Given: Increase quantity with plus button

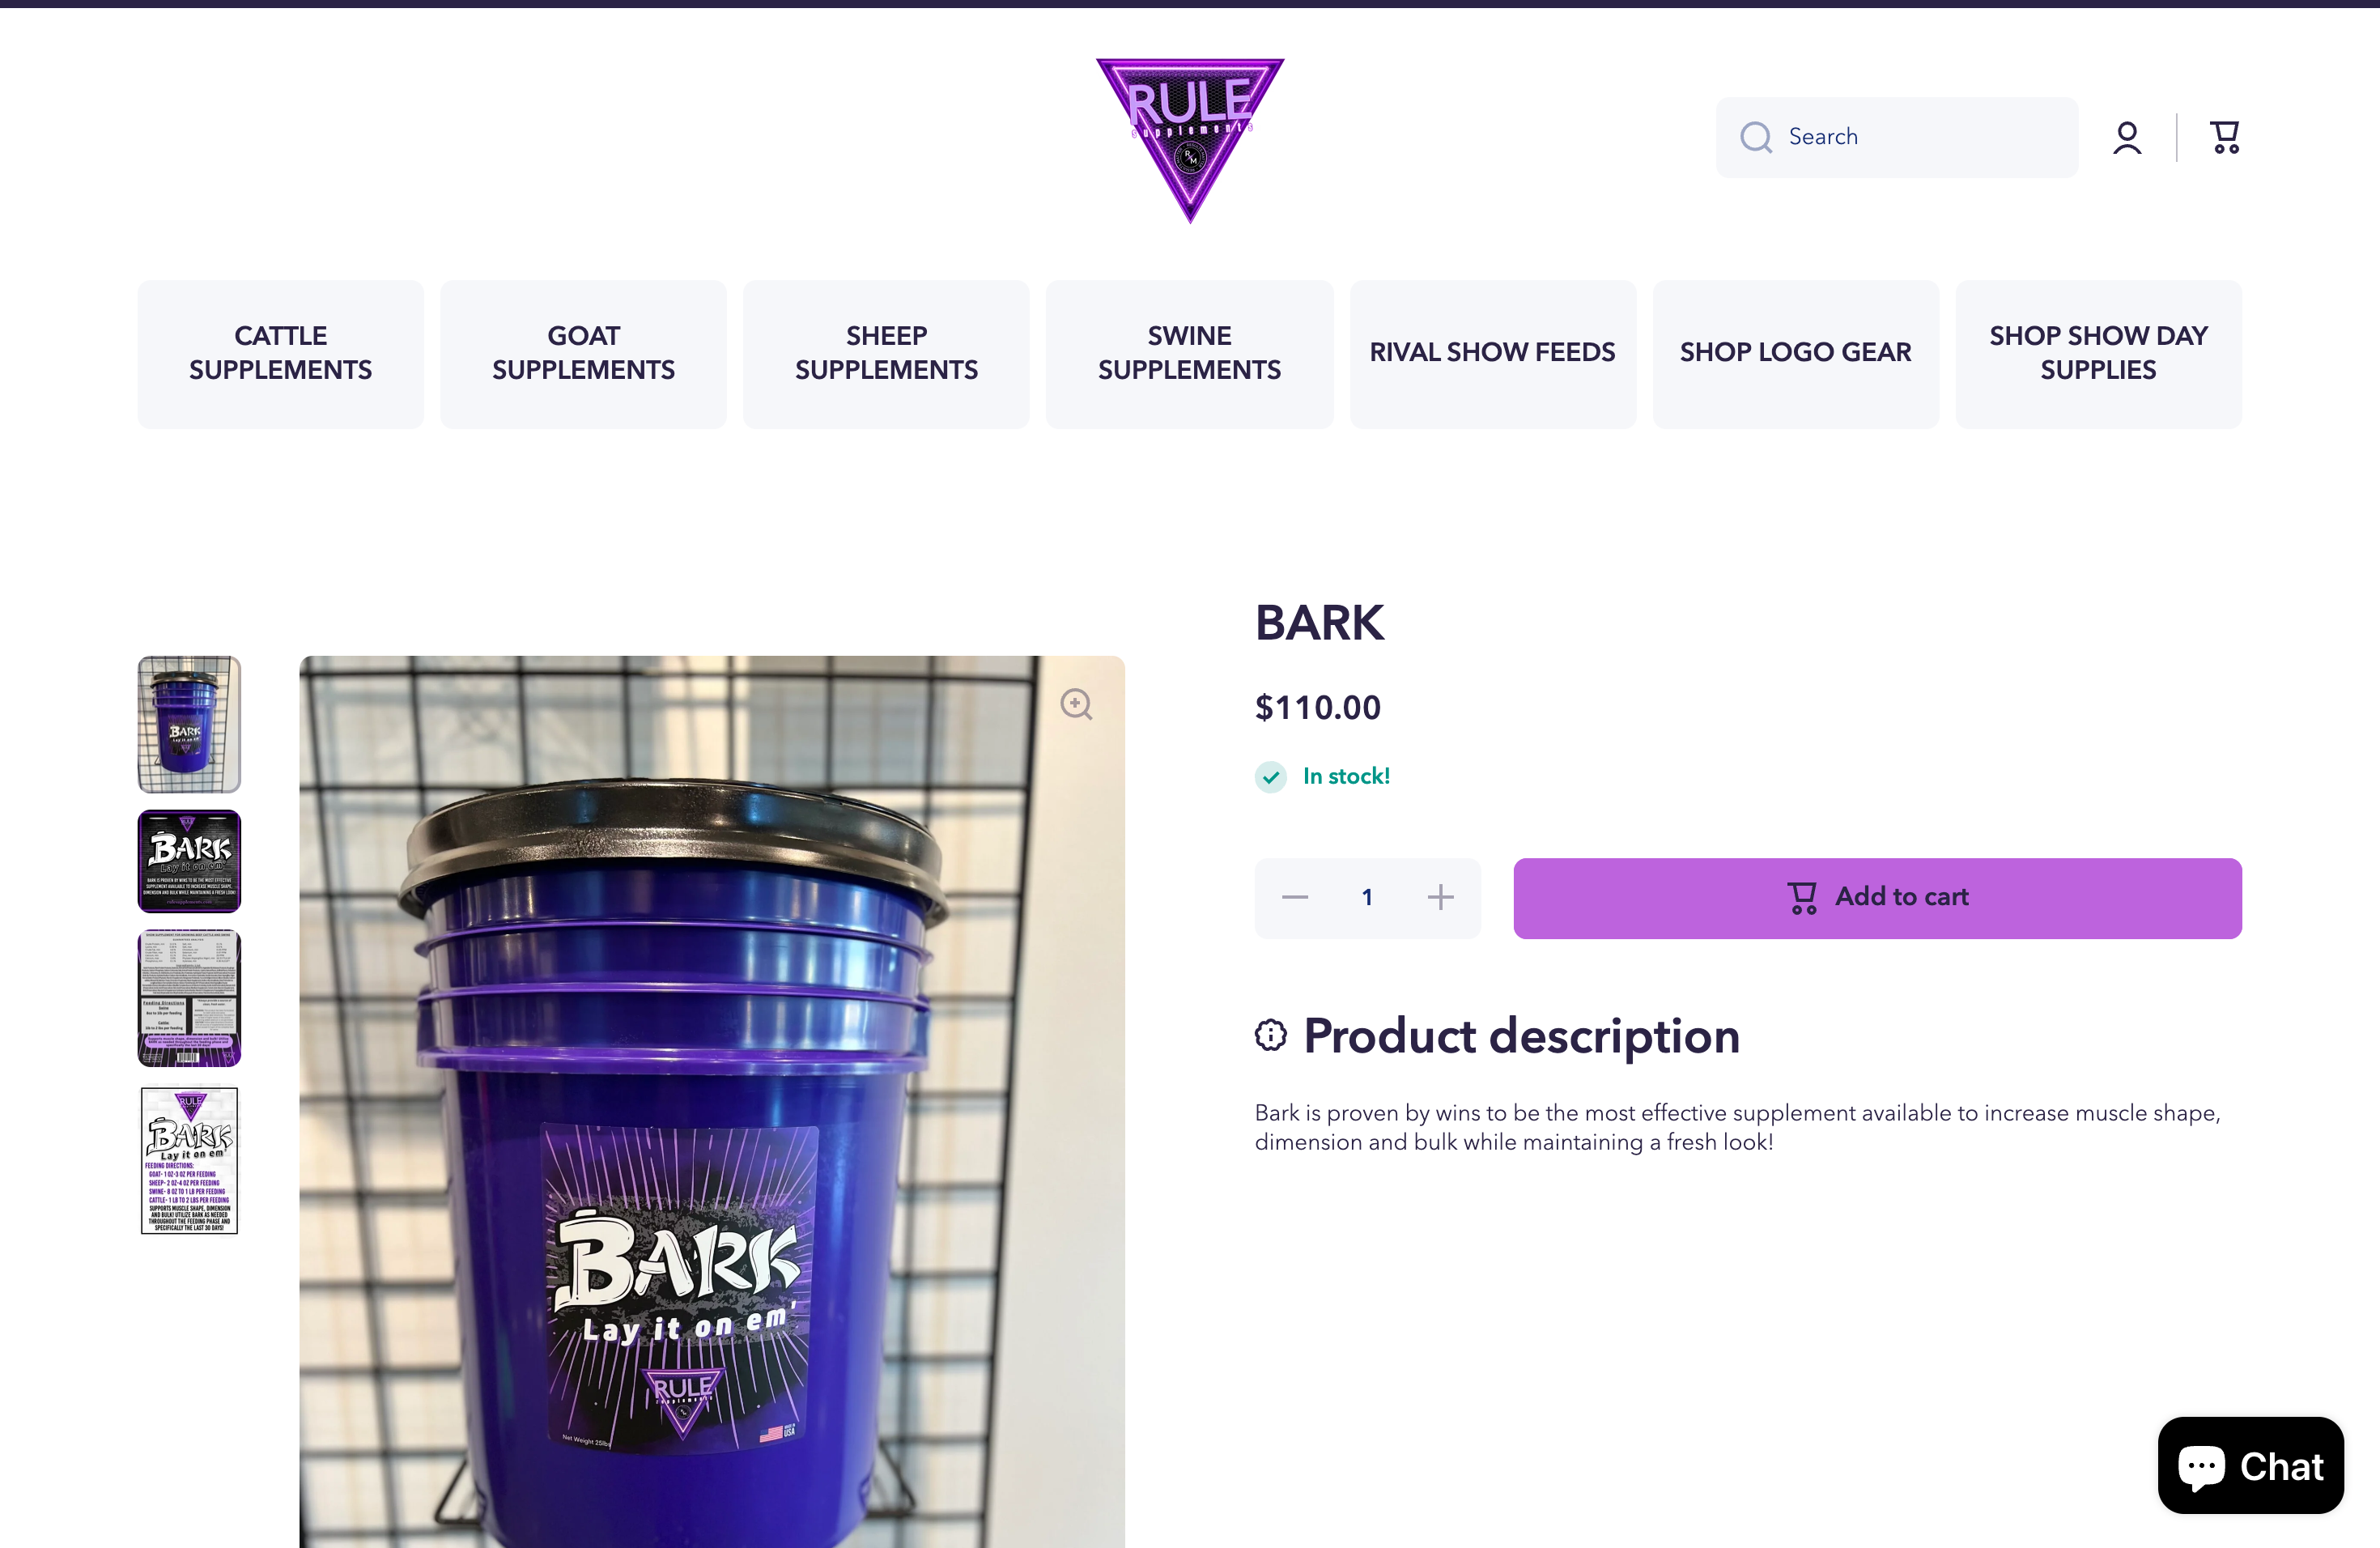Looking at the screenshot, I should [1440, 897].
